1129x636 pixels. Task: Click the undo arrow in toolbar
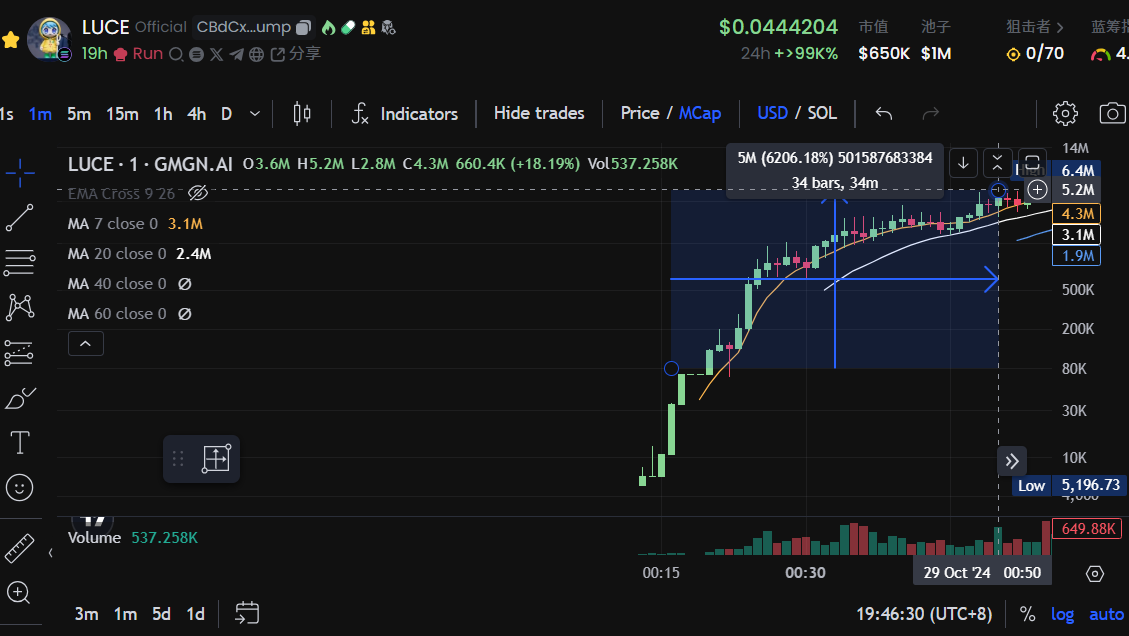[x=883, y=113]
